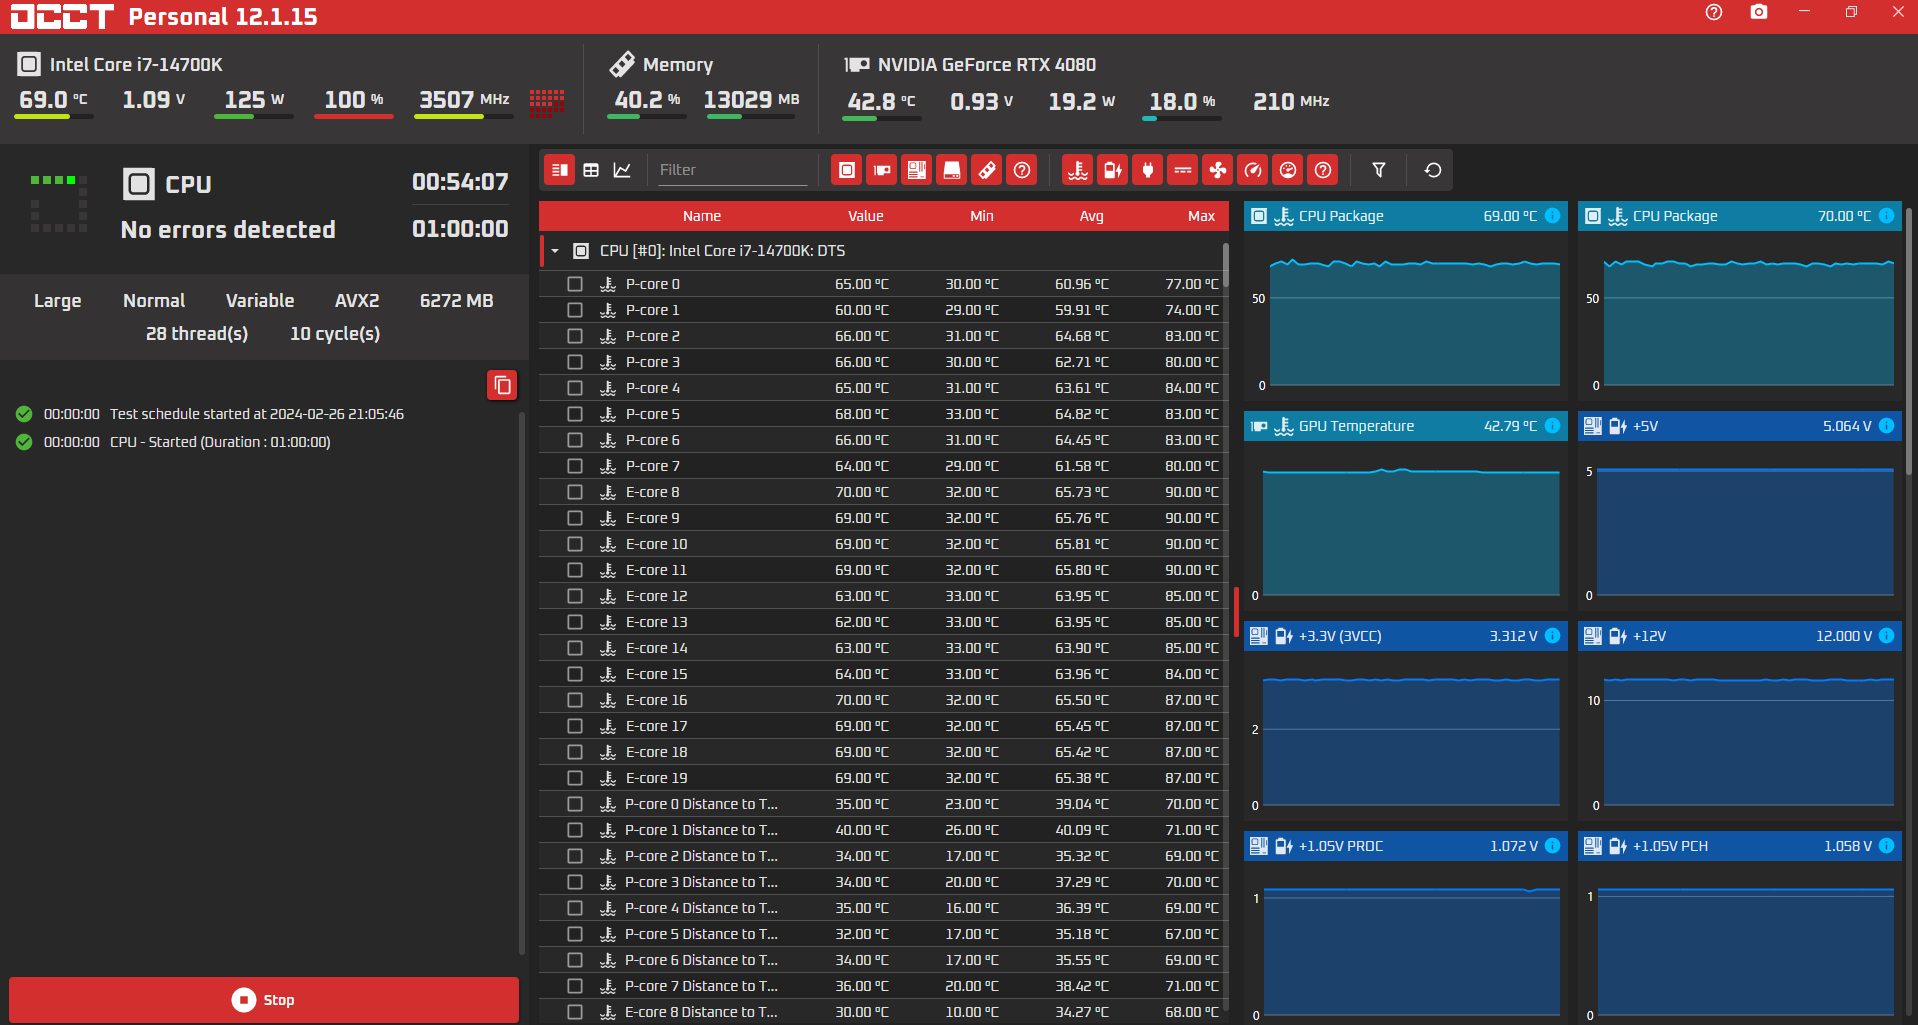Open info for the +3.3V (3VCC) graph
1918x1025 pixels.
point(1552,636)
